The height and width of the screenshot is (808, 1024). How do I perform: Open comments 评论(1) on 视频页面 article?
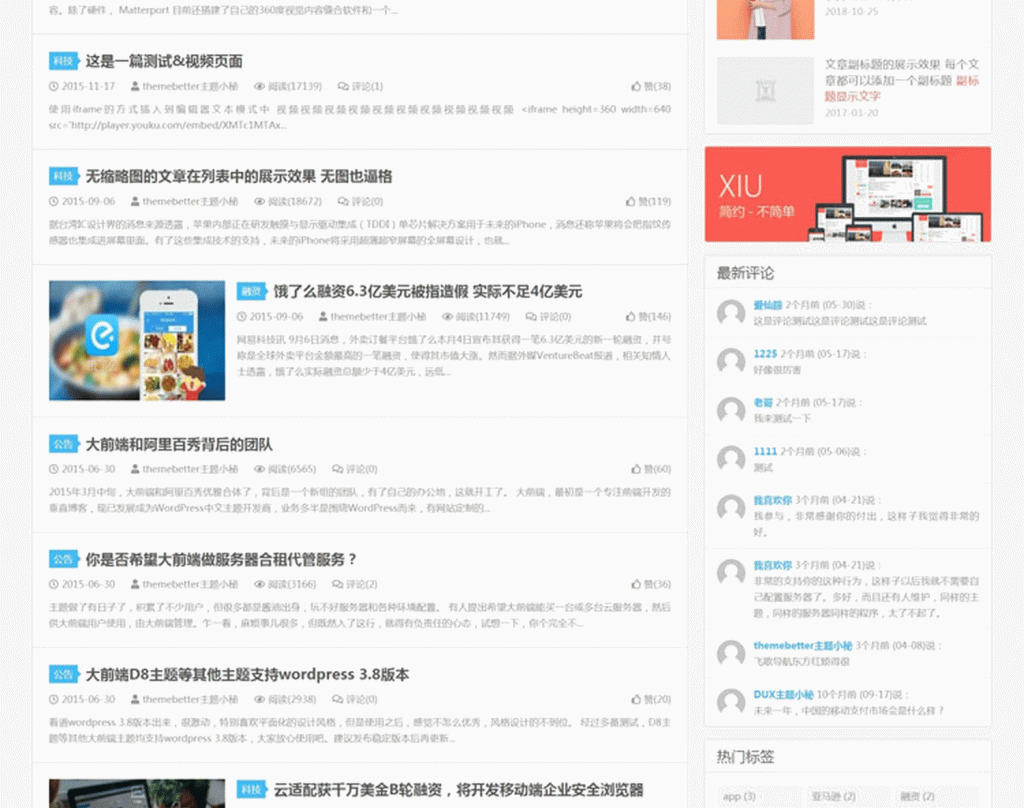coord(360,86)
